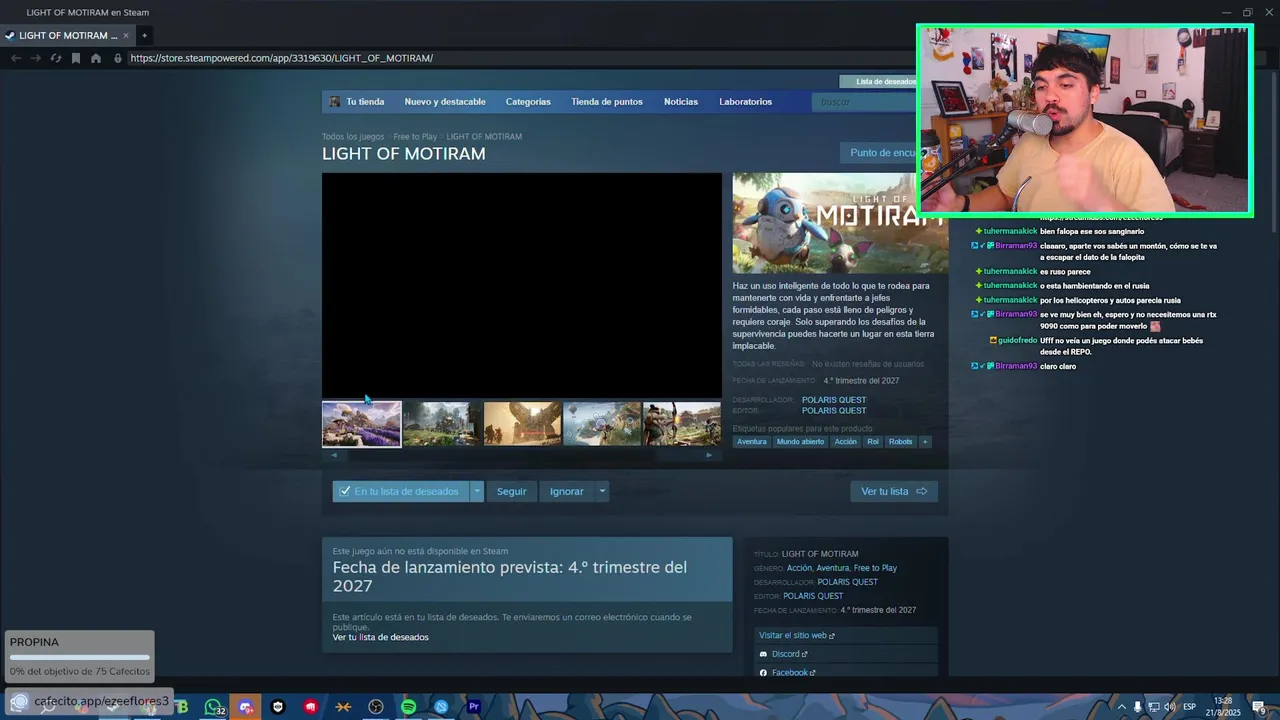Open the black-and-white mask taskbar icon
This screenshot has width=1280, height=720.
[278, 707]
